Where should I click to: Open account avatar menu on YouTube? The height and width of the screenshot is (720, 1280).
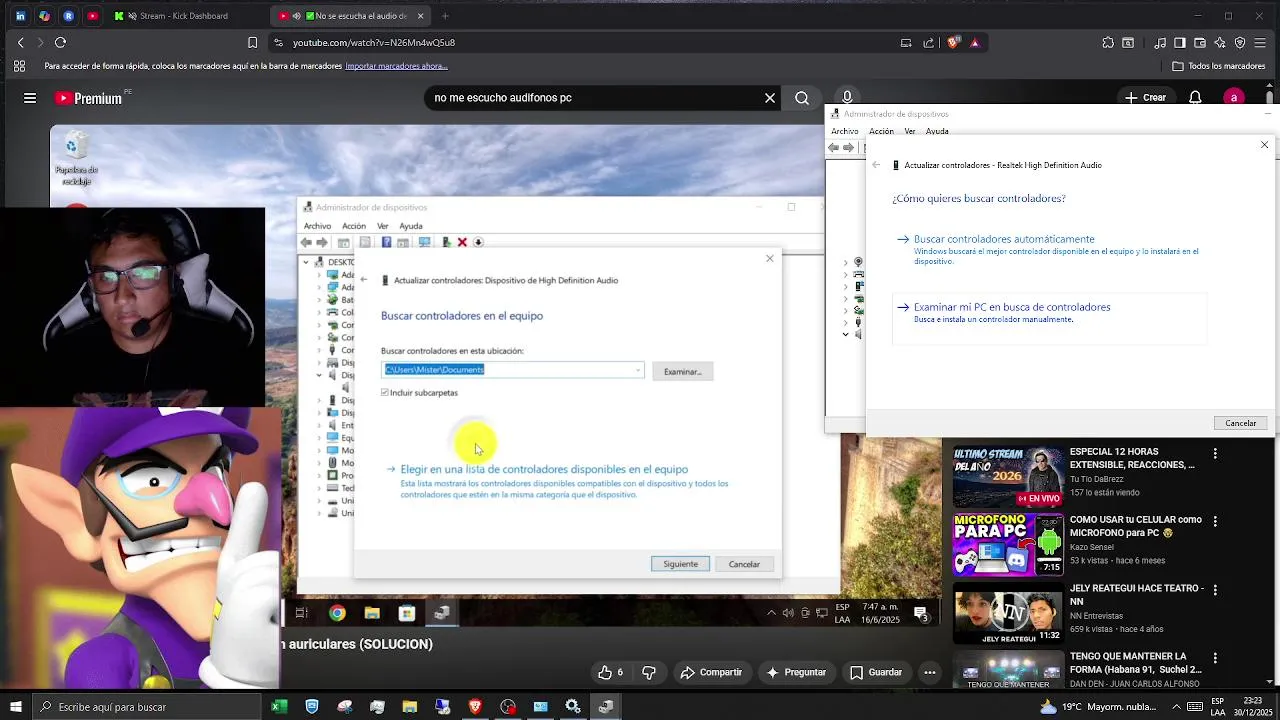[1234, 98]
